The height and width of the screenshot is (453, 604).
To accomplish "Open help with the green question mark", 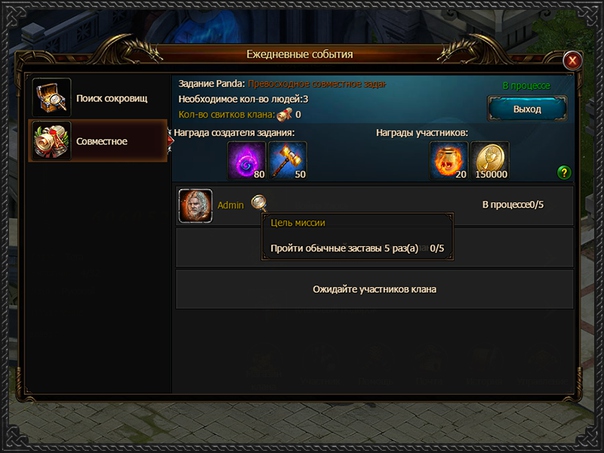I will [564, 172].
